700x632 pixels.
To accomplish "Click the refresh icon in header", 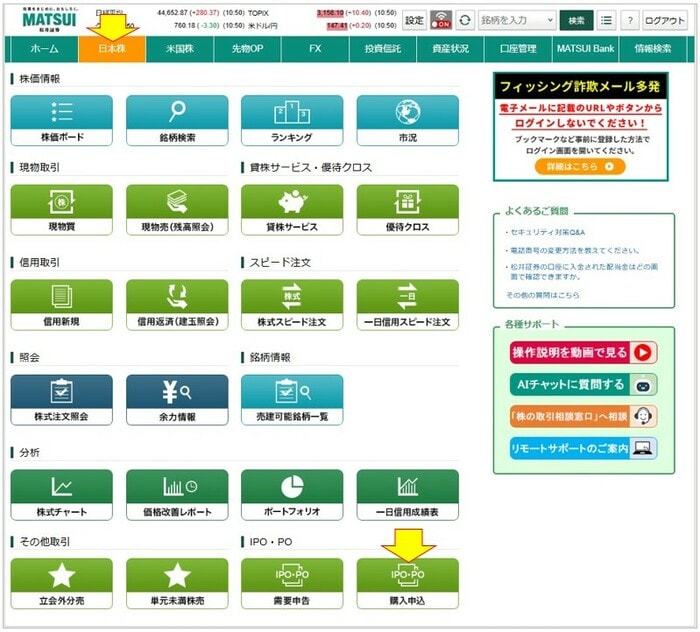I will tap(466, 20).
